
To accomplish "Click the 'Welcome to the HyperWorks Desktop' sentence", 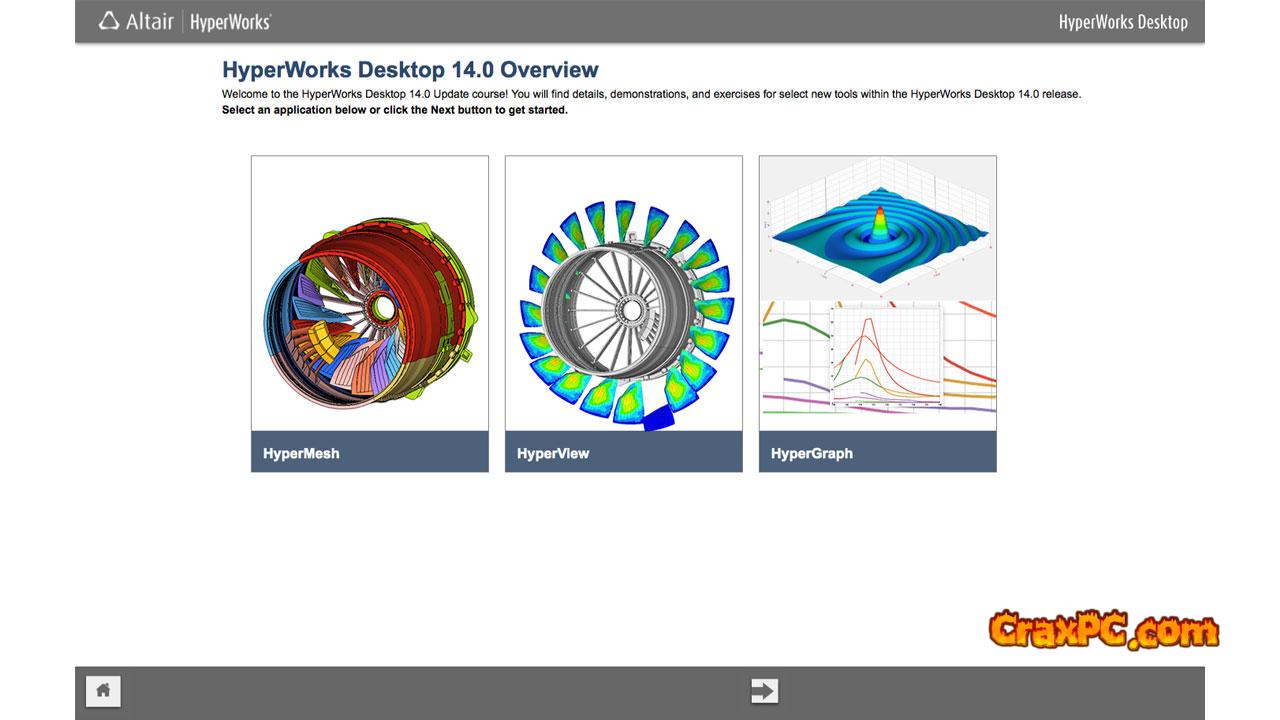I will [652, 94].
